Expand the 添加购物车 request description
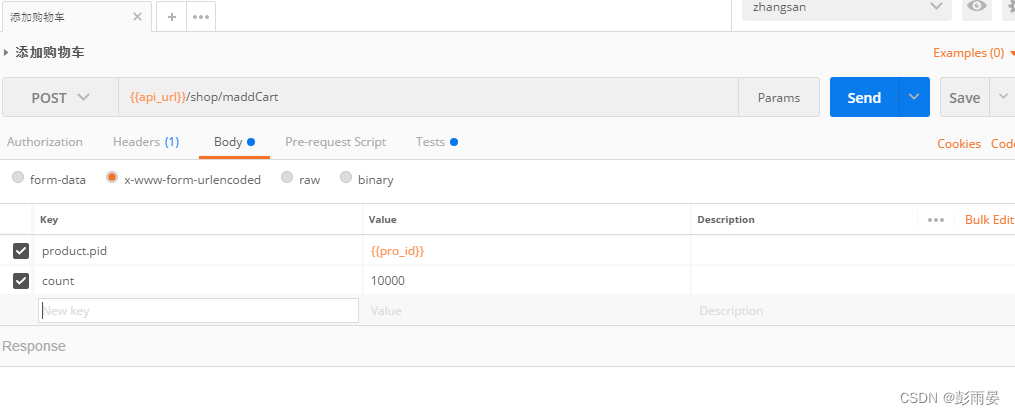Screen dimensions: 1015x415 tap(8, 52)
